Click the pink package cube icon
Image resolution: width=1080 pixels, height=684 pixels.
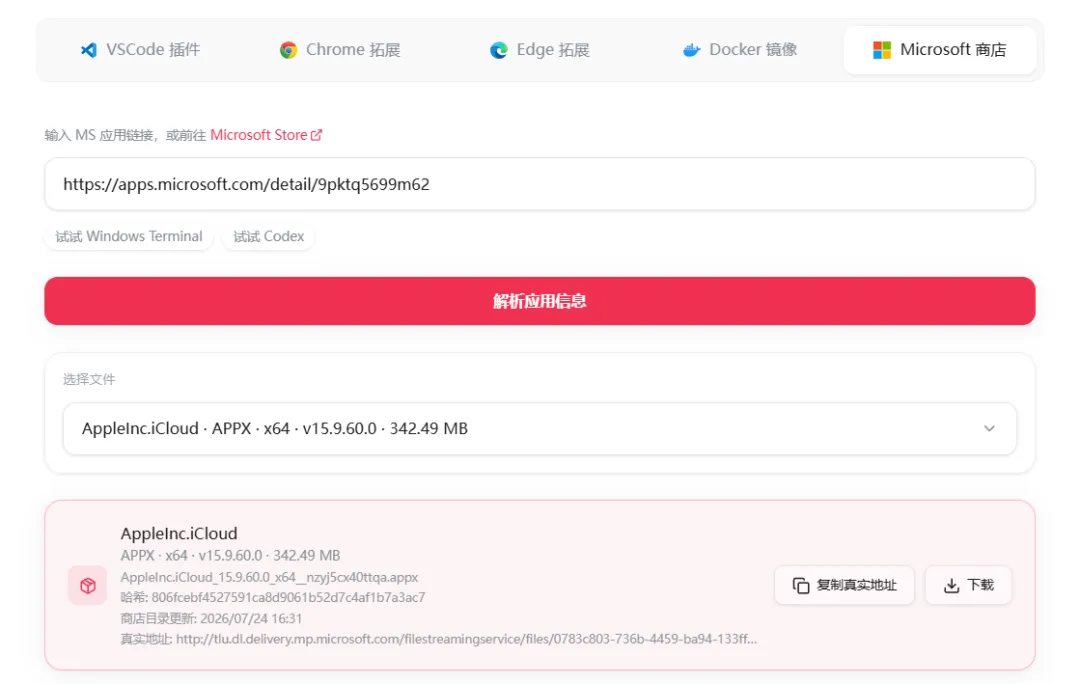coord(87,585)
